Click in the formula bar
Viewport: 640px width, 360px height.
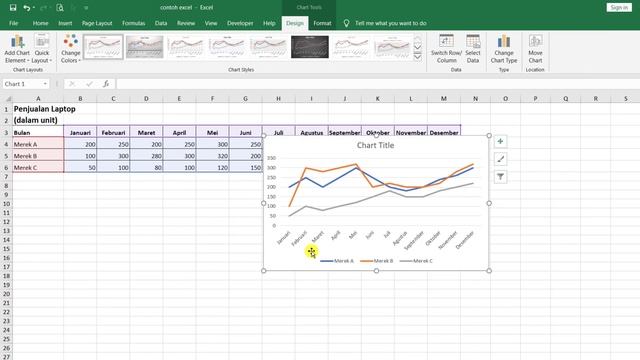(378, 84)
